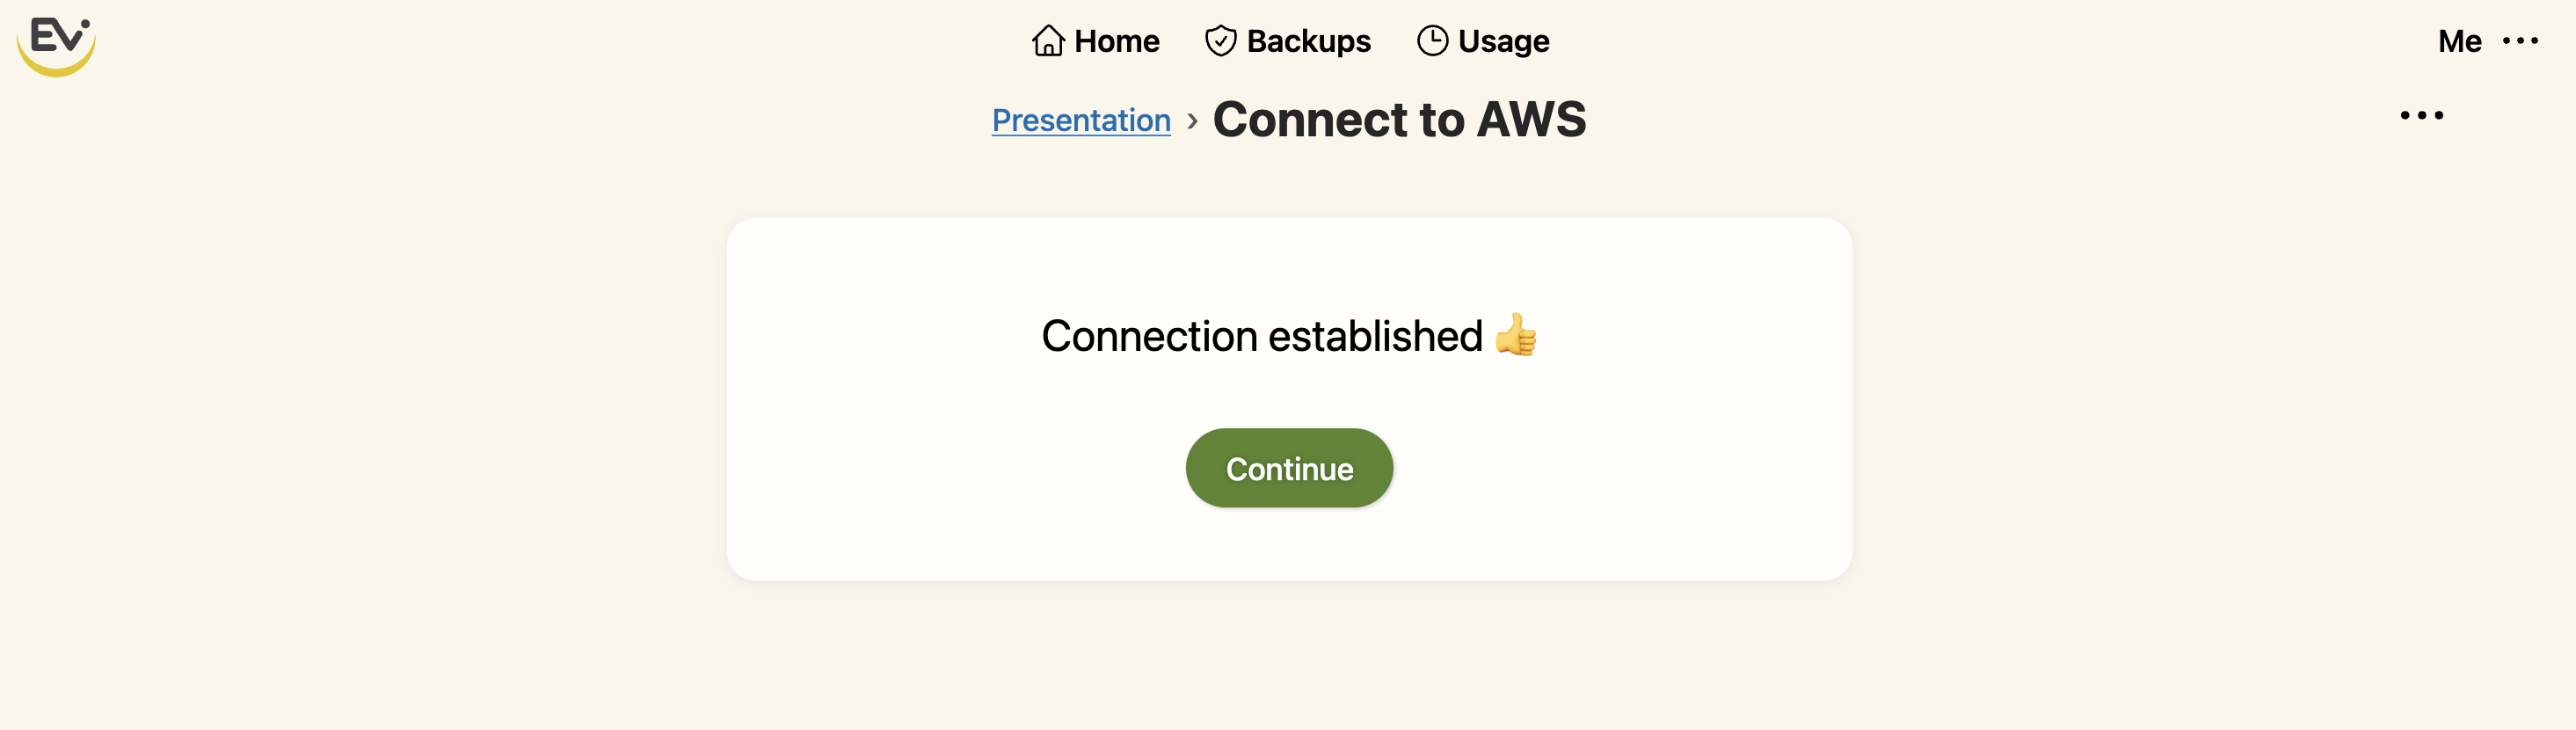Click the Usage clock icon
2576x730 pixels.
point(1432,41)
